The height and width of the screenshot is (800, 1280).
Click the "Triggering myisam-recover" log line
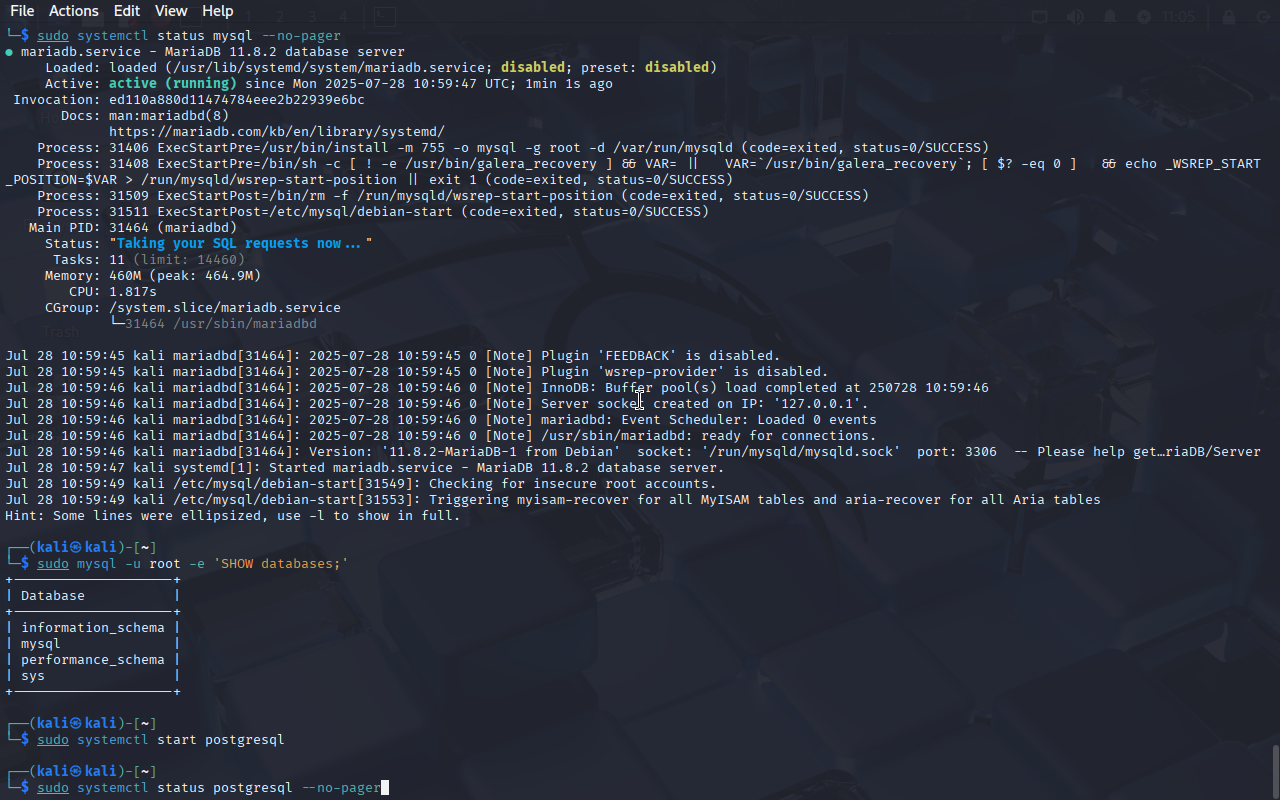[553, 500]
